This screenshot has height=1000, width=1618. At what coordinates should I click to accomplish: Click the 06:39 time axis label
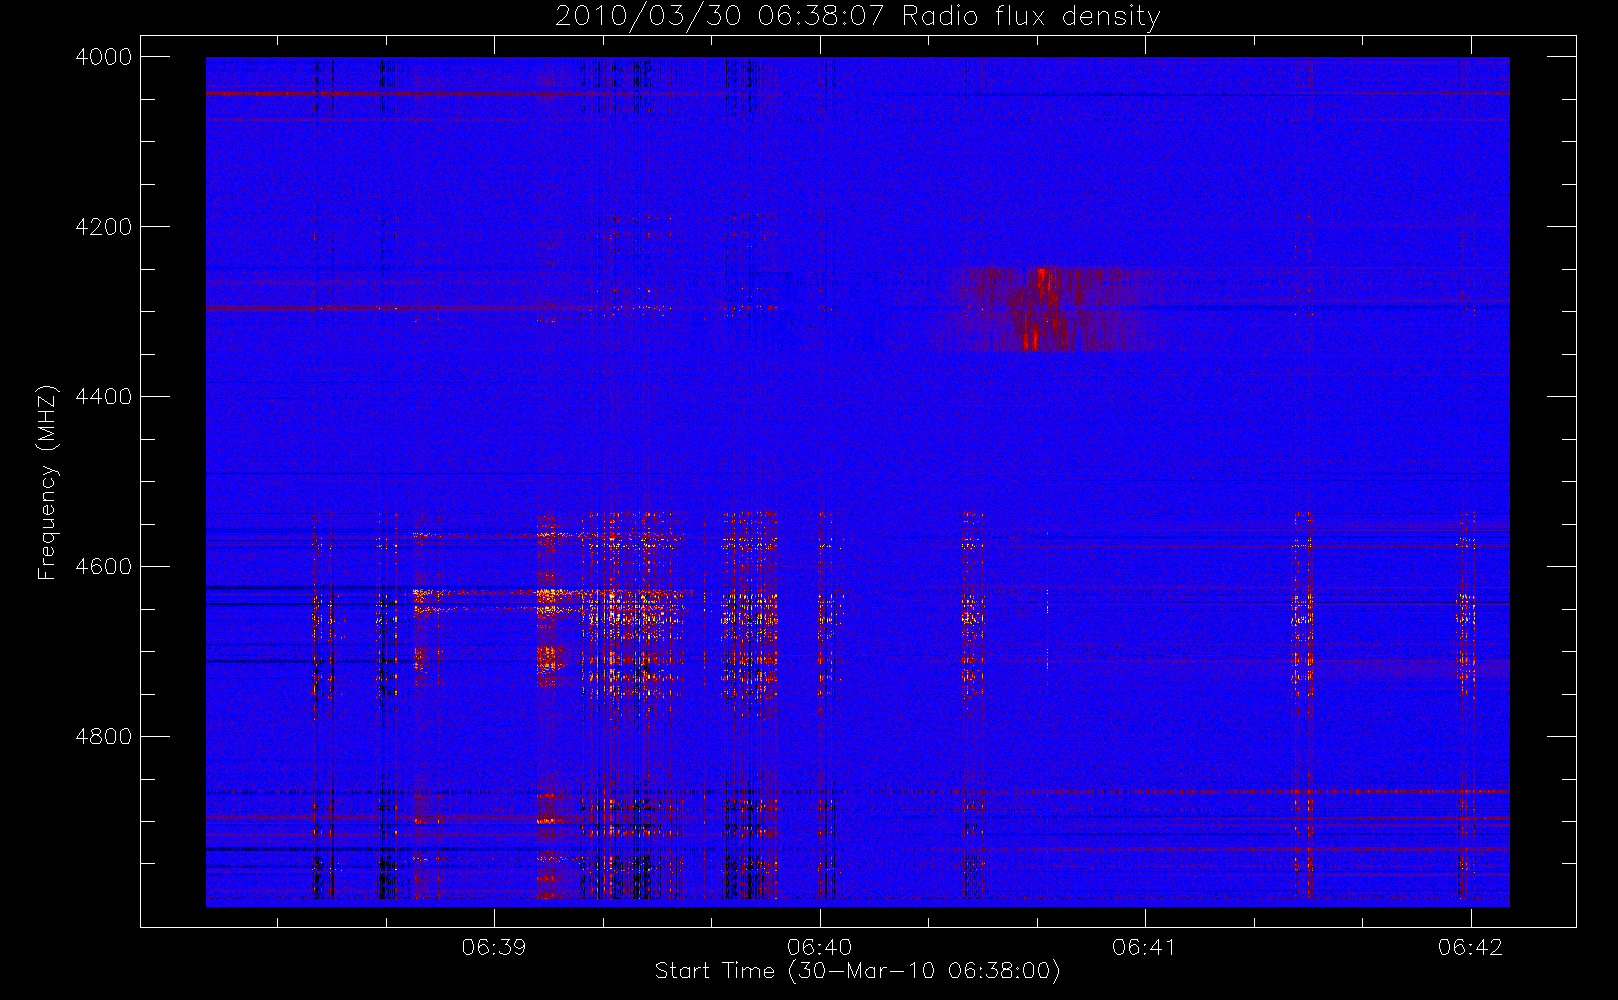tap(494, 947)
